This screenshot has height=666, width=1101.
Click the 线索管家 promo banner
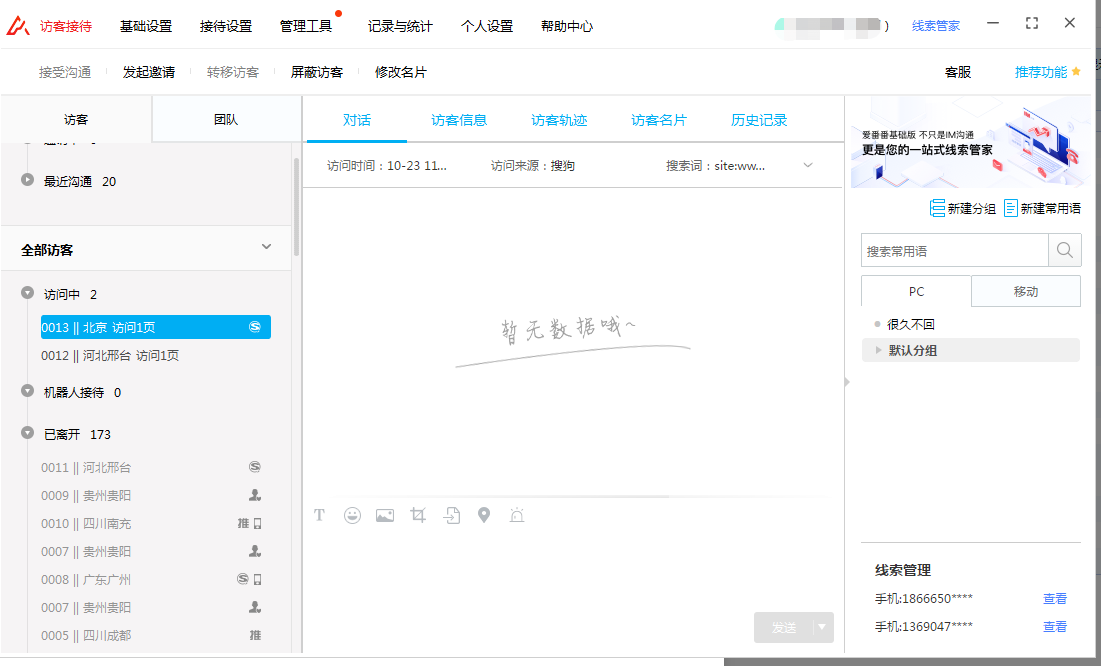(971, 143)
